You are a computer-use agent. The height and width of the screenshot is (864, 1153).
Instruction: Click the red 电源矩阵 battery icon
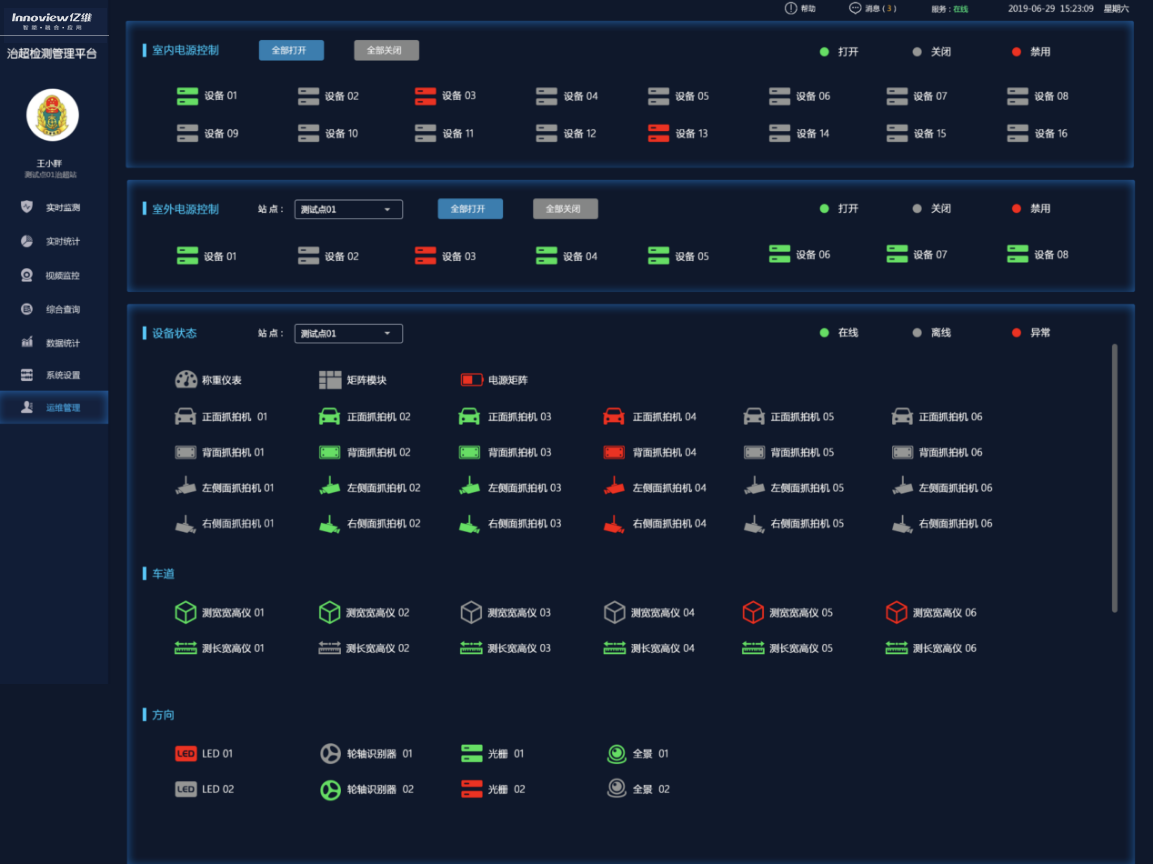(472, 380)
